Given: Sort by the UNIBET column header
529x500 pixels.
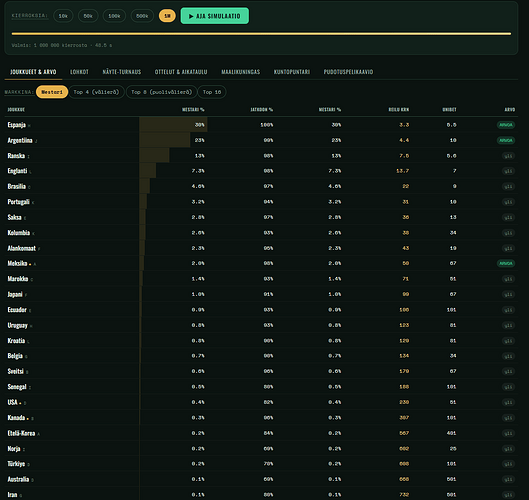Looking at the screenshot, I should click(449, 110).
